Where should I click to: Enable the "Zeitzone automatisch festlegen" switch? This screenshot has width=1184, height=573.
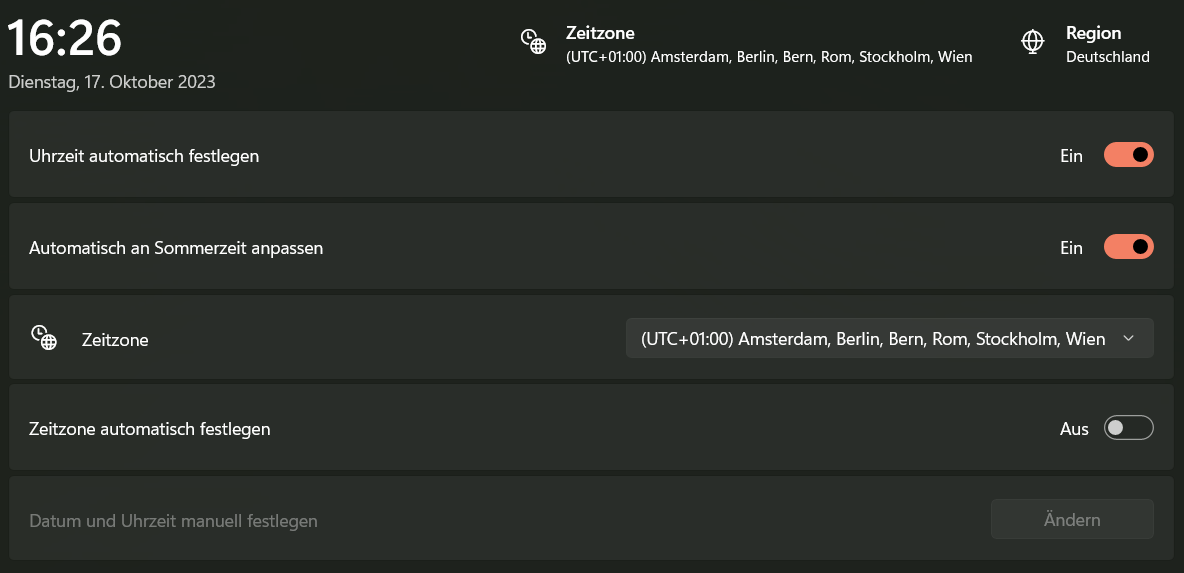click(1128, 428)
